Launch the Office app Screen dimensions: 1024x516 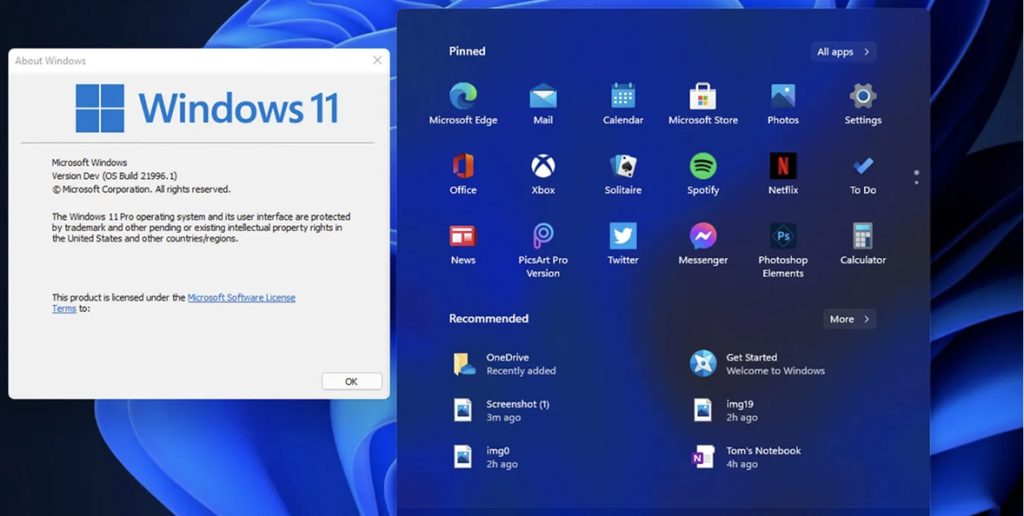463,173
